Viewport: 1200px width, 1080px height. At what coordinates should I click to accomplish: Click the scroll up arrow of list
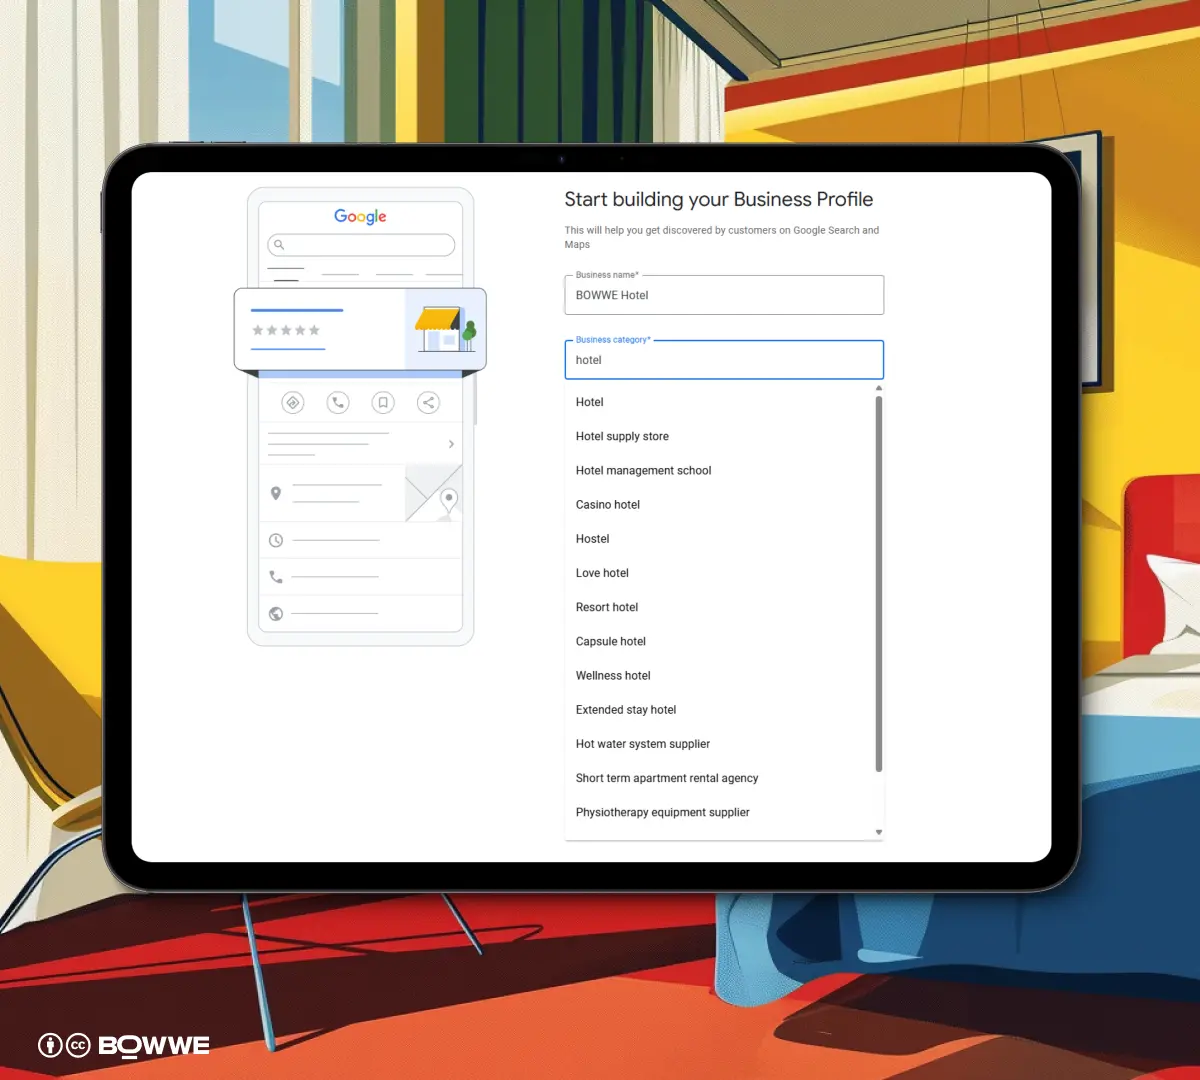point(879,388)
